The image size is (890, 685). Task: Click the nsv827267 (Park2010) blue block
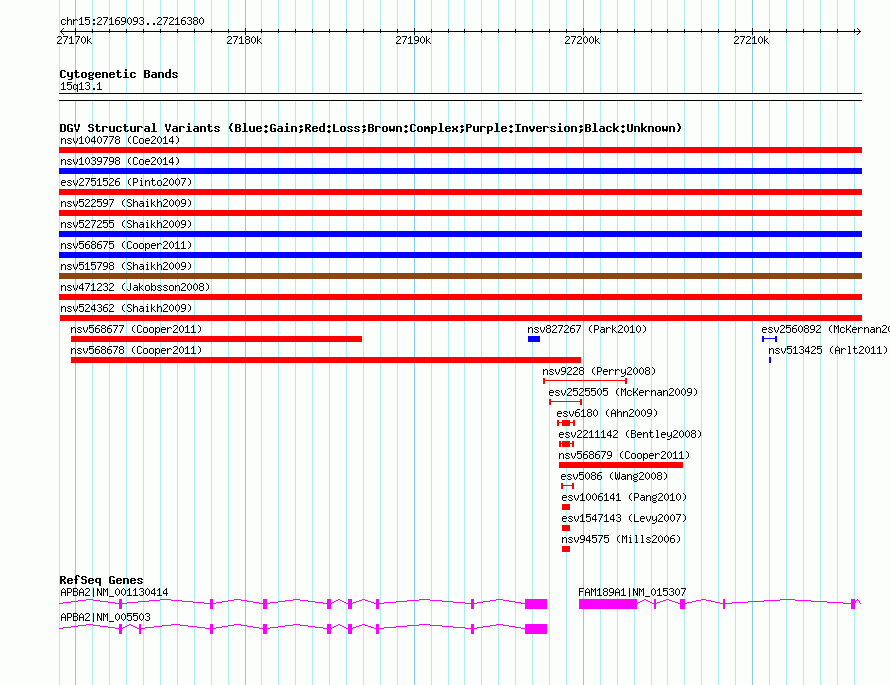[x=534, y=339]
